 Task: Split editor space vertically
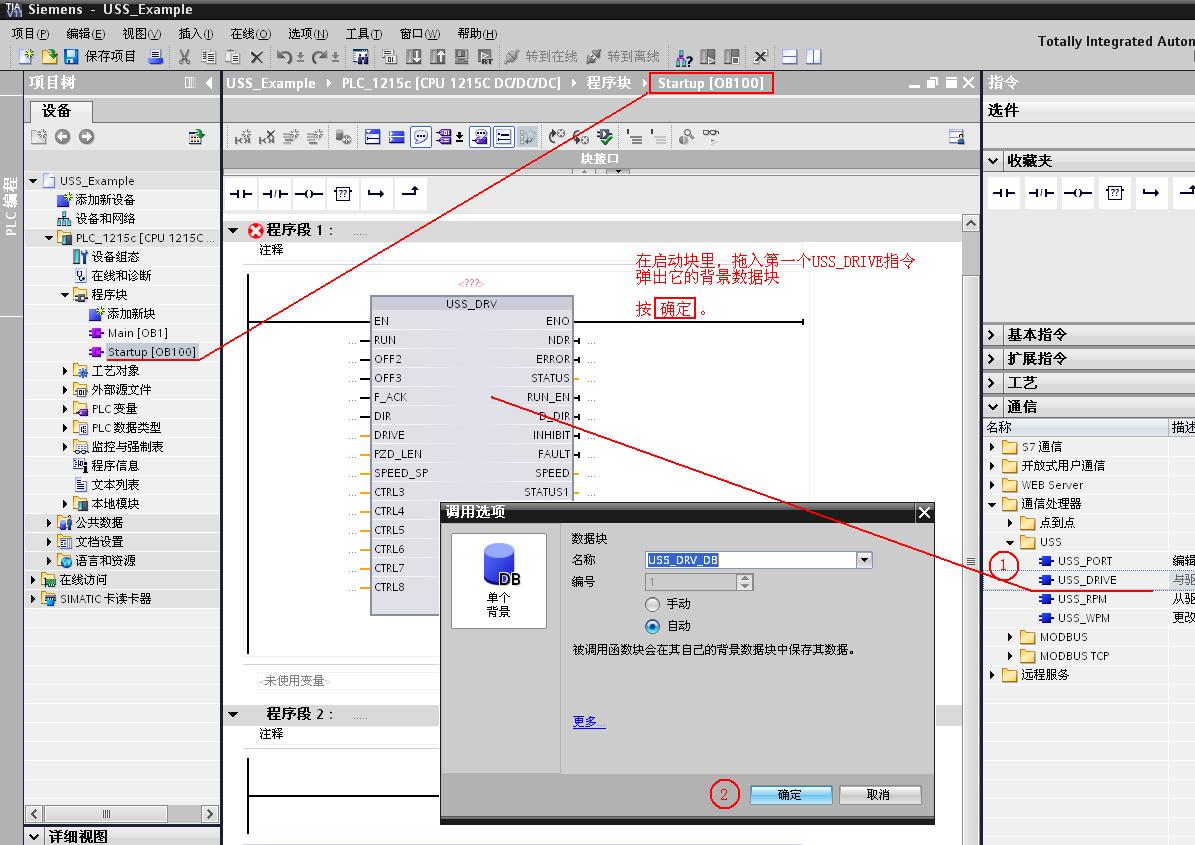pyautogui.click(x=814, y=56)
